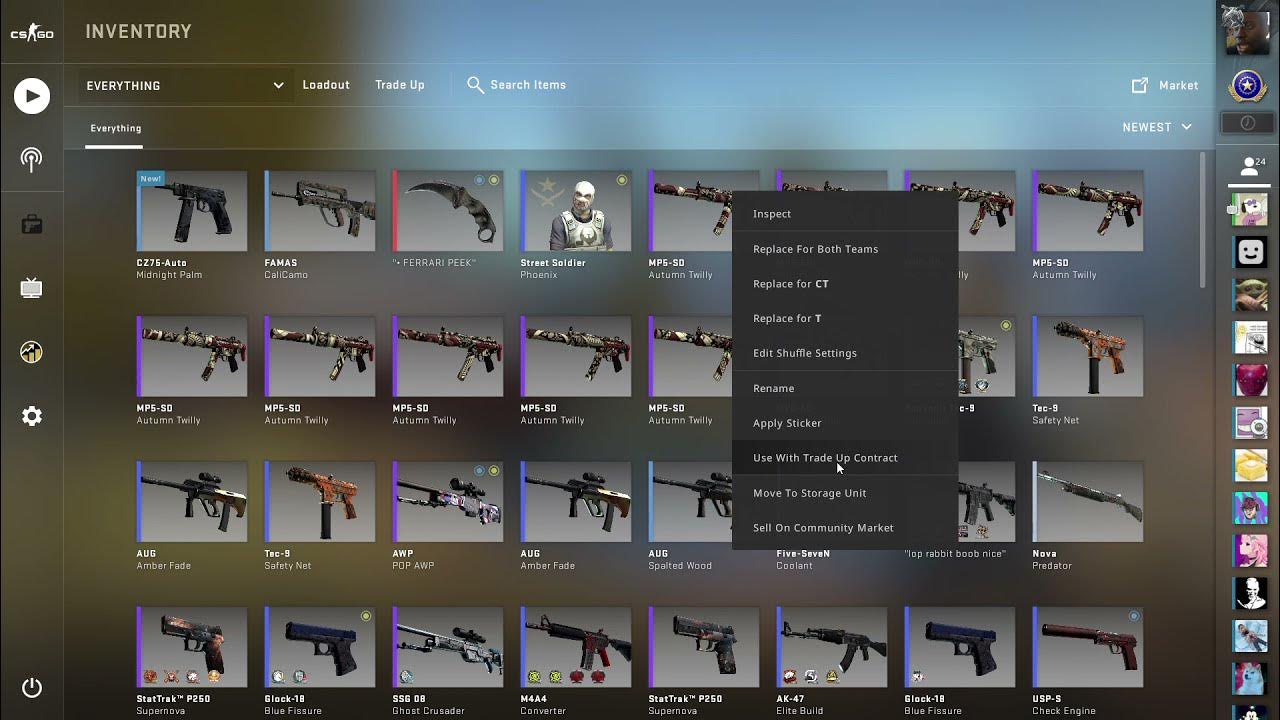The width and height of the screenshot is (1280, 720).
Task: Switch to the Everything tab
Action: (116, 128)
